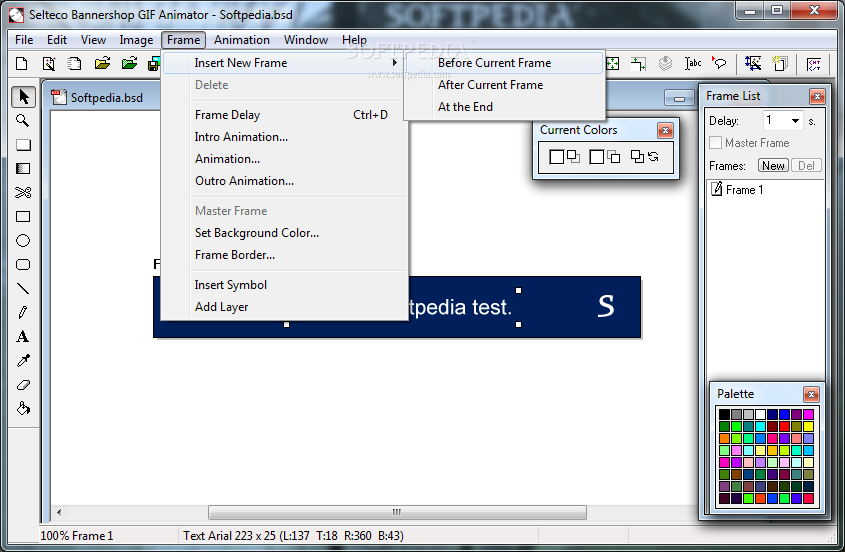The width and height of the screenshot is (845, 552).
Task: Open the View menu
Action: point(93,40)
